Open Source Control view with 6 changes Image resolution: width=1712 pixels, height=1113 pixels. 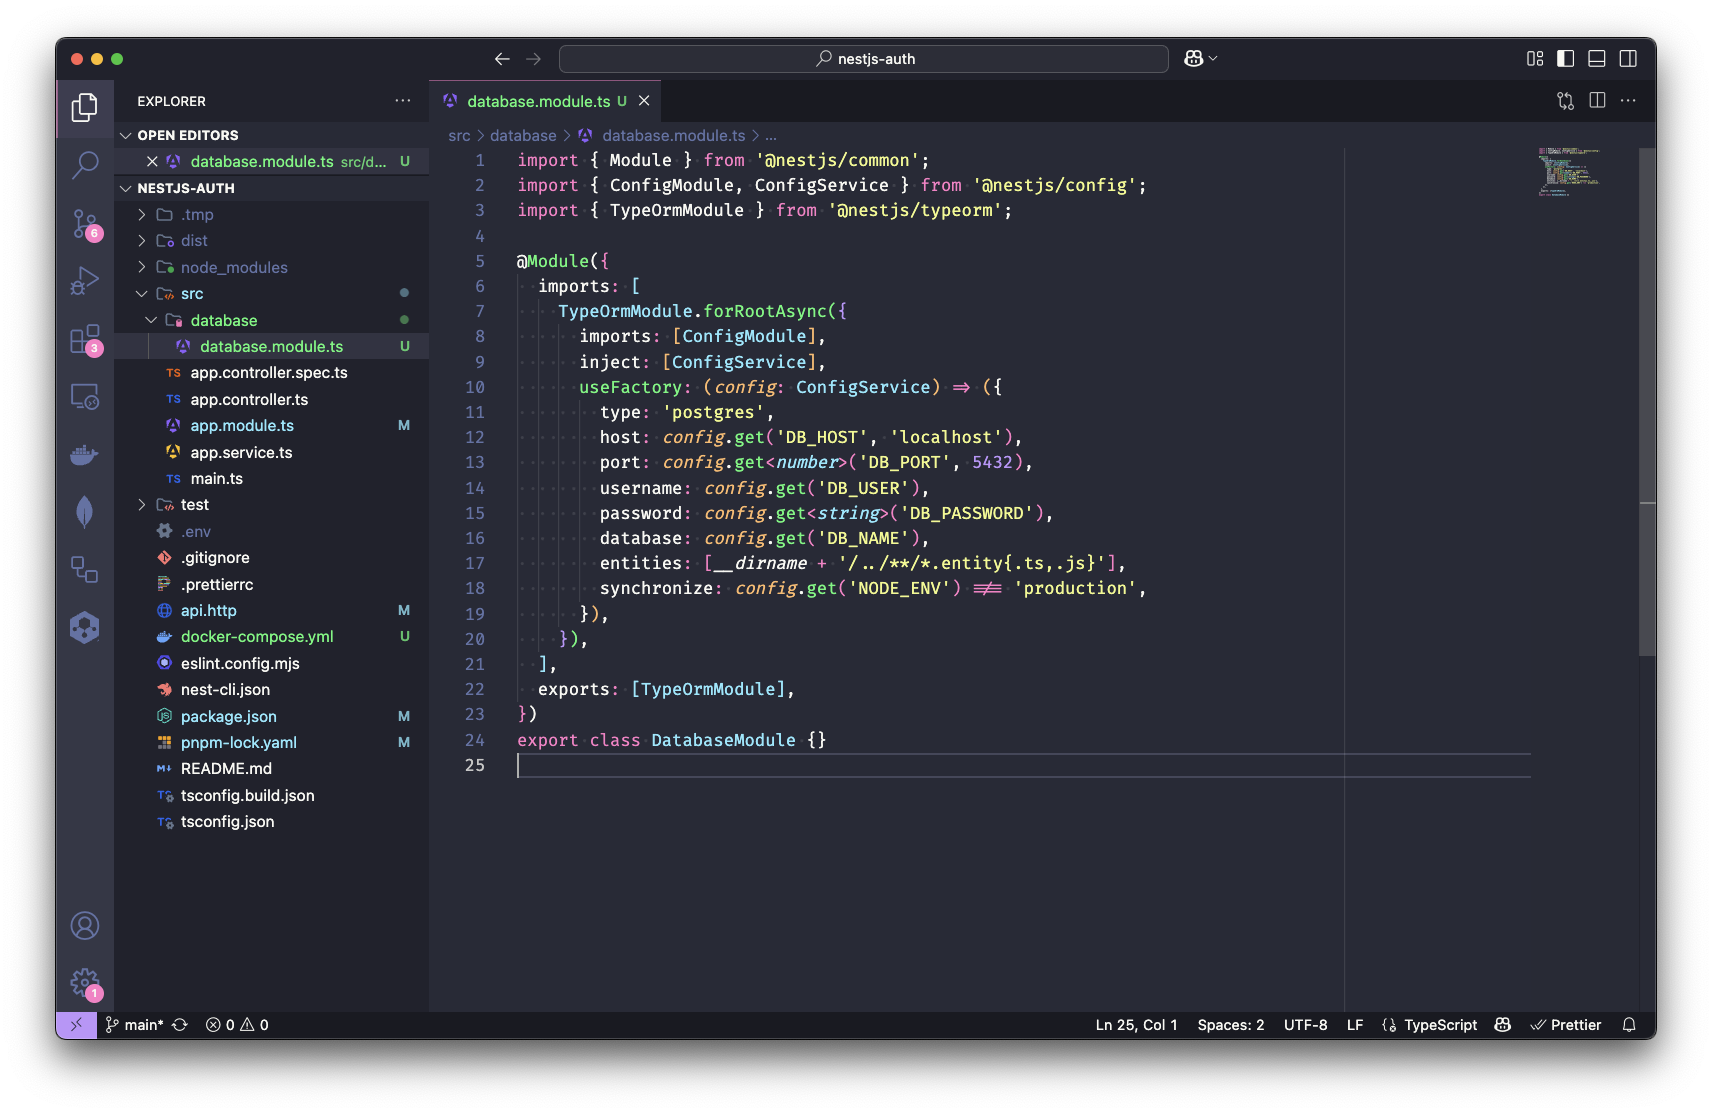coord(85,224)
